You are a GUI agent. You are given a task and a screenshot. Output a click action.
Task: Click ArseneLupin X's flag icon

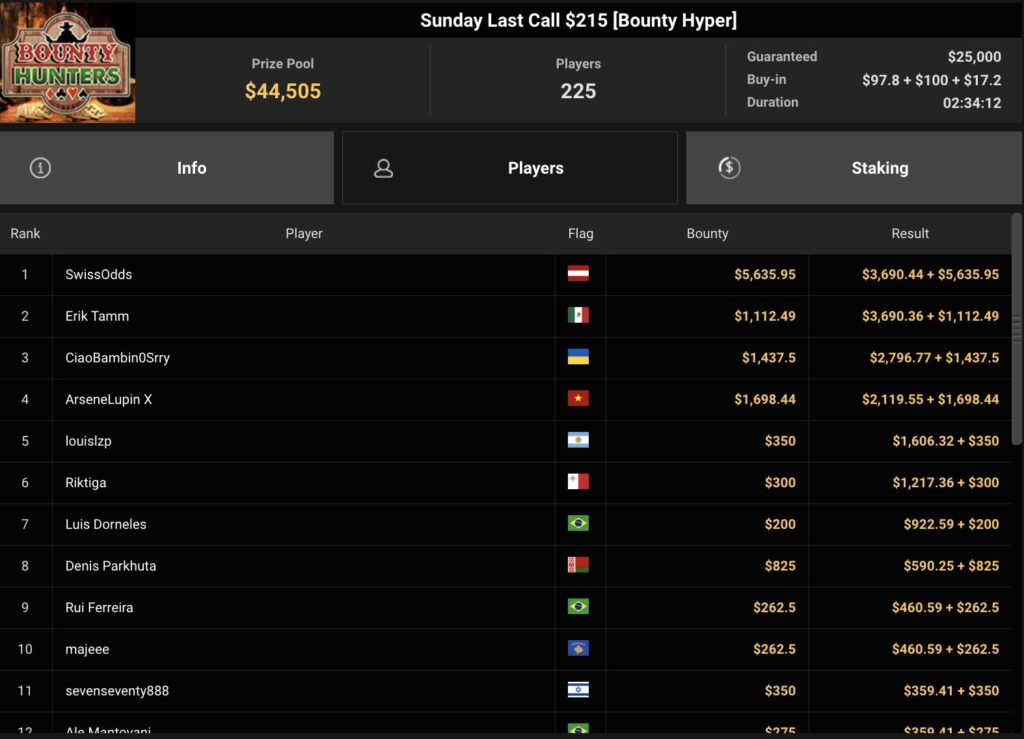pos(578,399)
